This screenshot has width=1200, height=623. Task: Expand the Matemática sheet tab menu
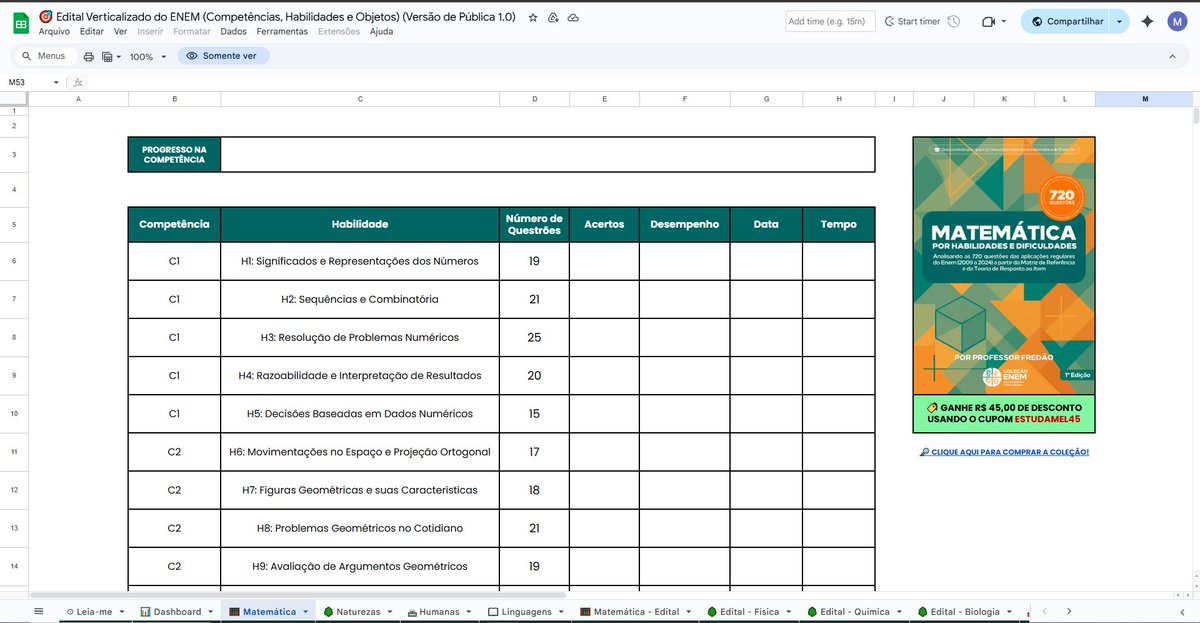pyautogui.click(x=306, y=611)
